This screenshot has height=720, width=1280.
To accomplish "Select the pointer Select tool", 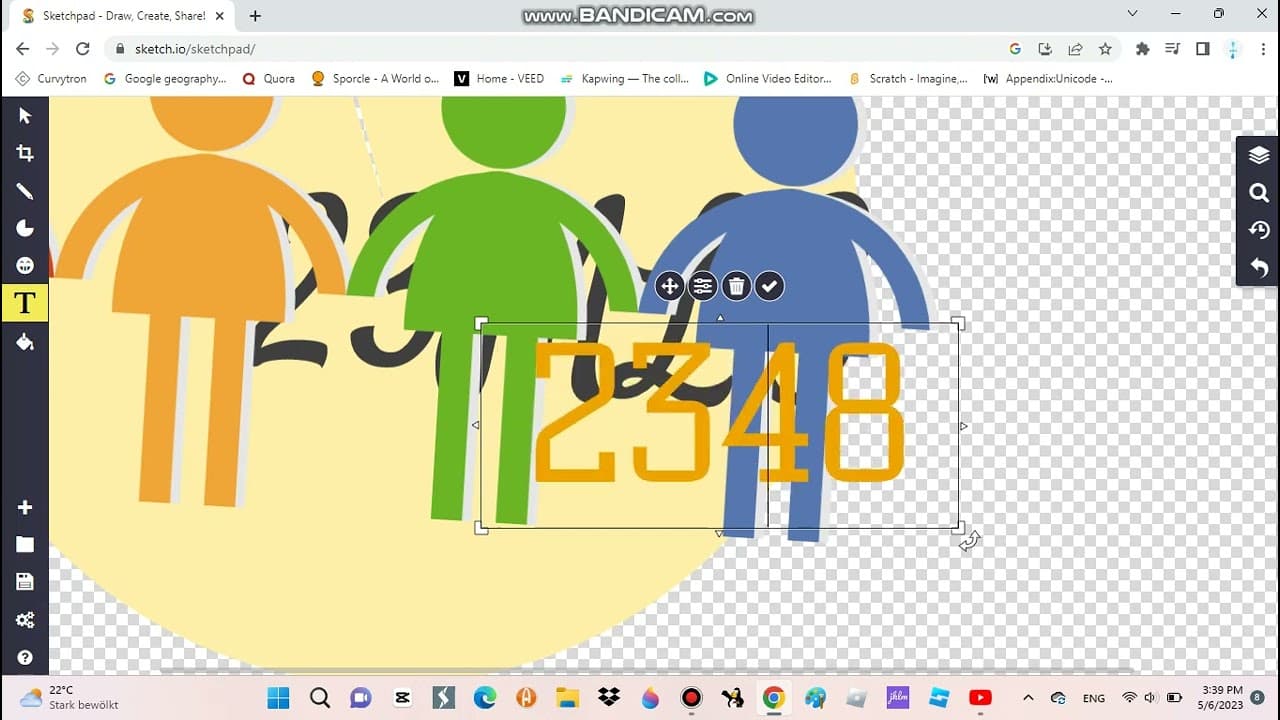I will (25, 116).
